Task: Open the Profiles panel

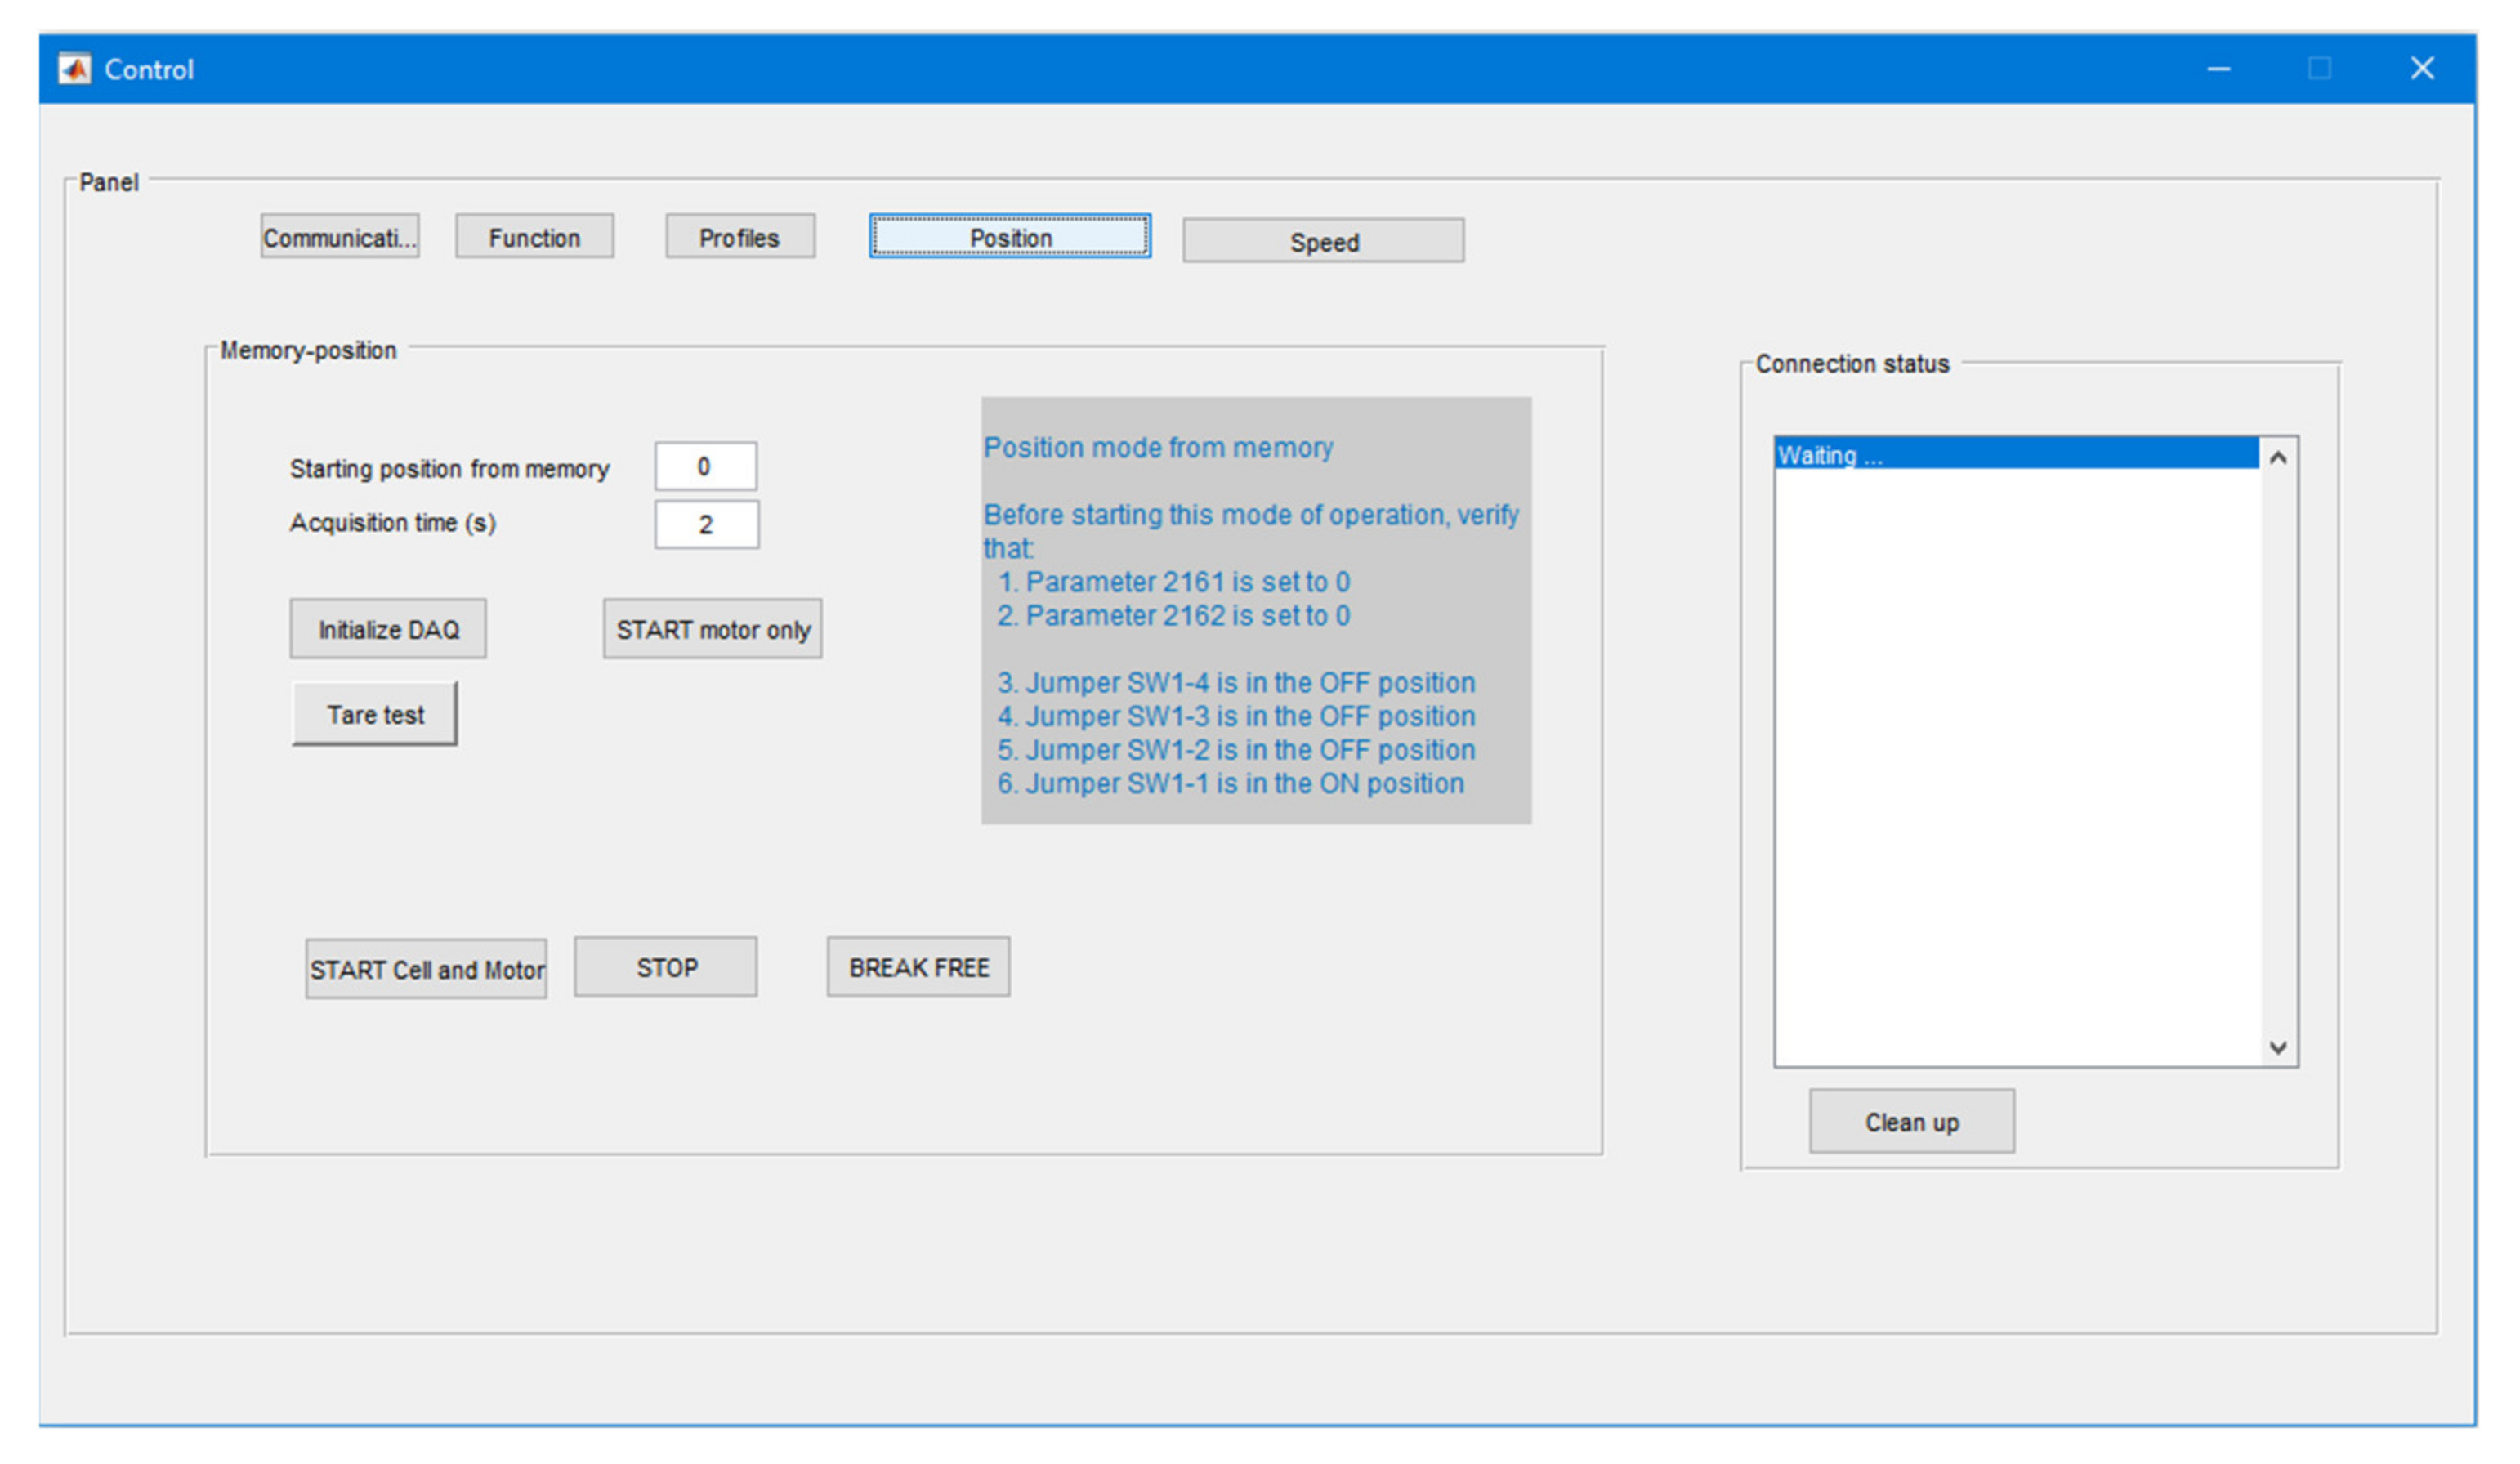Action: point(740,238)
